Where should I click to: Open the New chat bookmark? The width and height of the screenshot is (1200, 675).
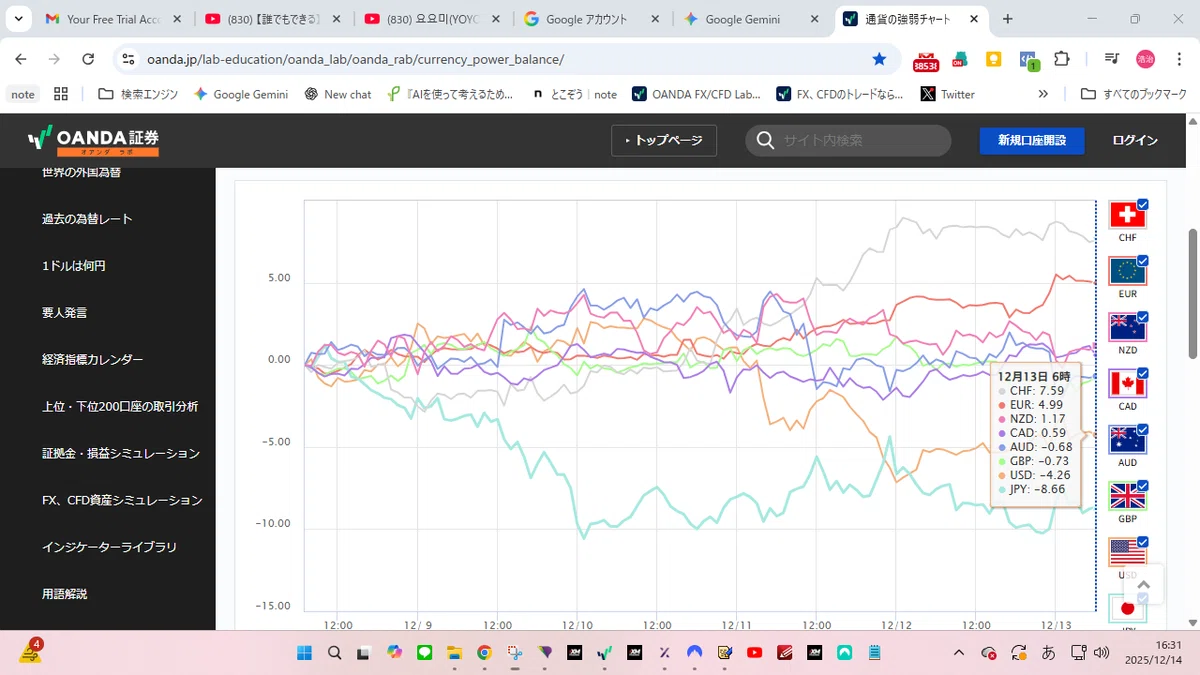(x=338, y=94)
